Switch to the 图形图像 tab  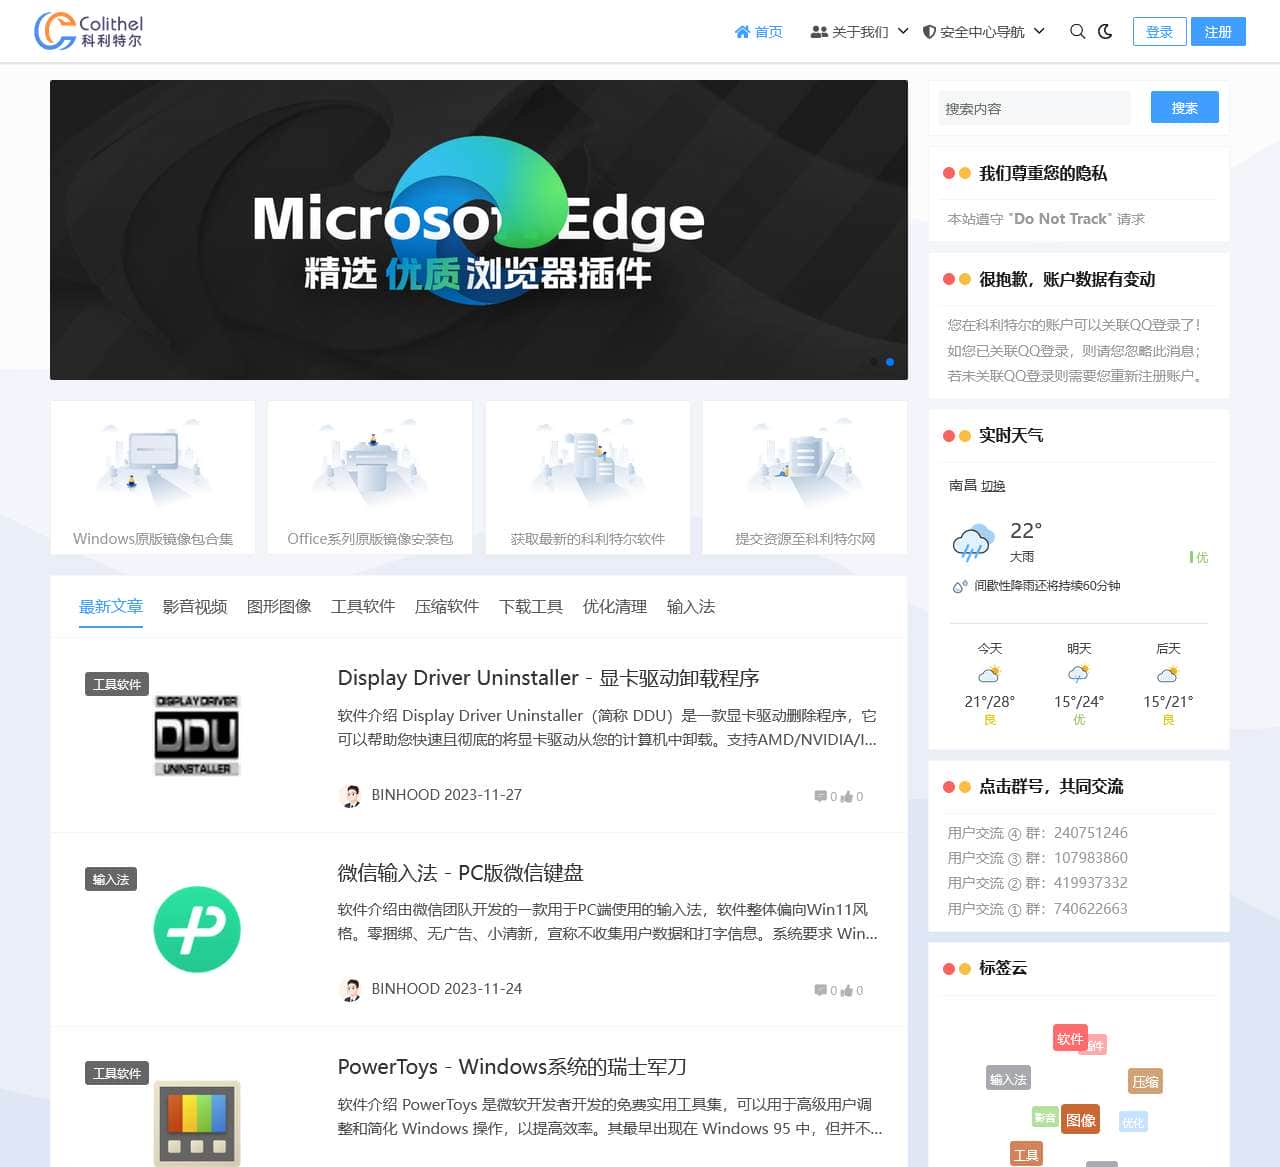[x=279, y=607]
